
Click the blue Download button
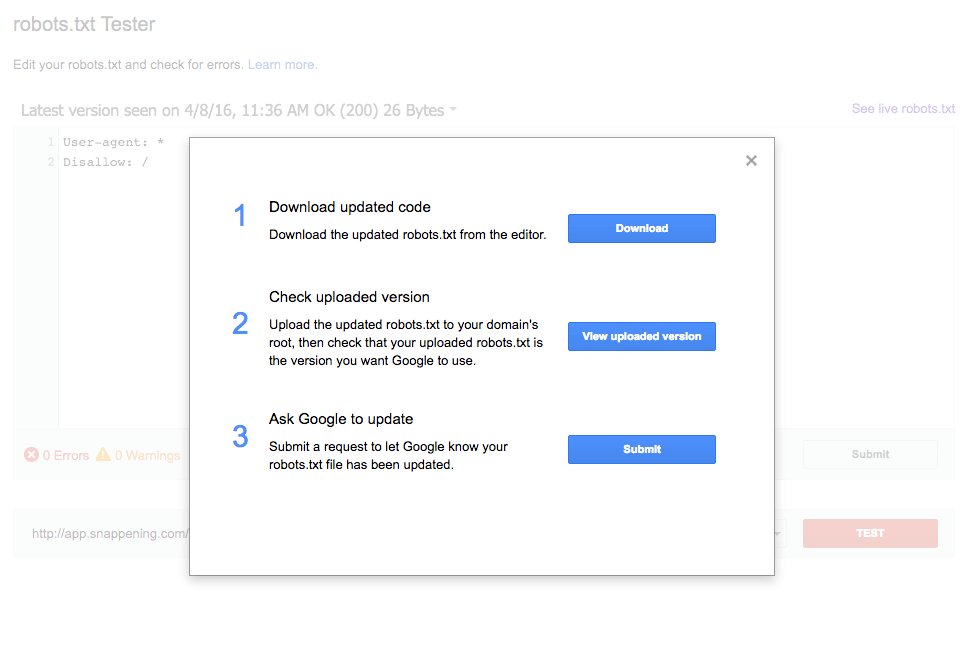[641, 228]
